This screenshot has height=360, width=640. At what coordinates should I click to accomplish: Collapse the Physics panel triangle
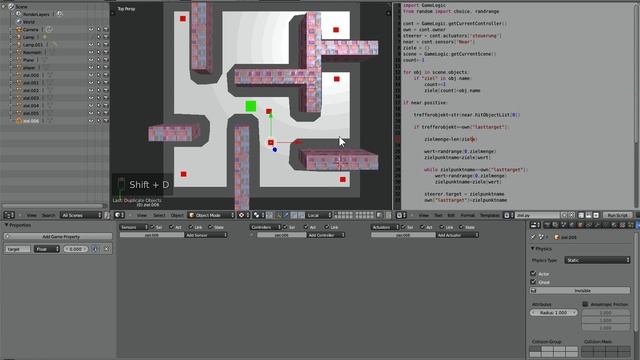pos(533,249)
